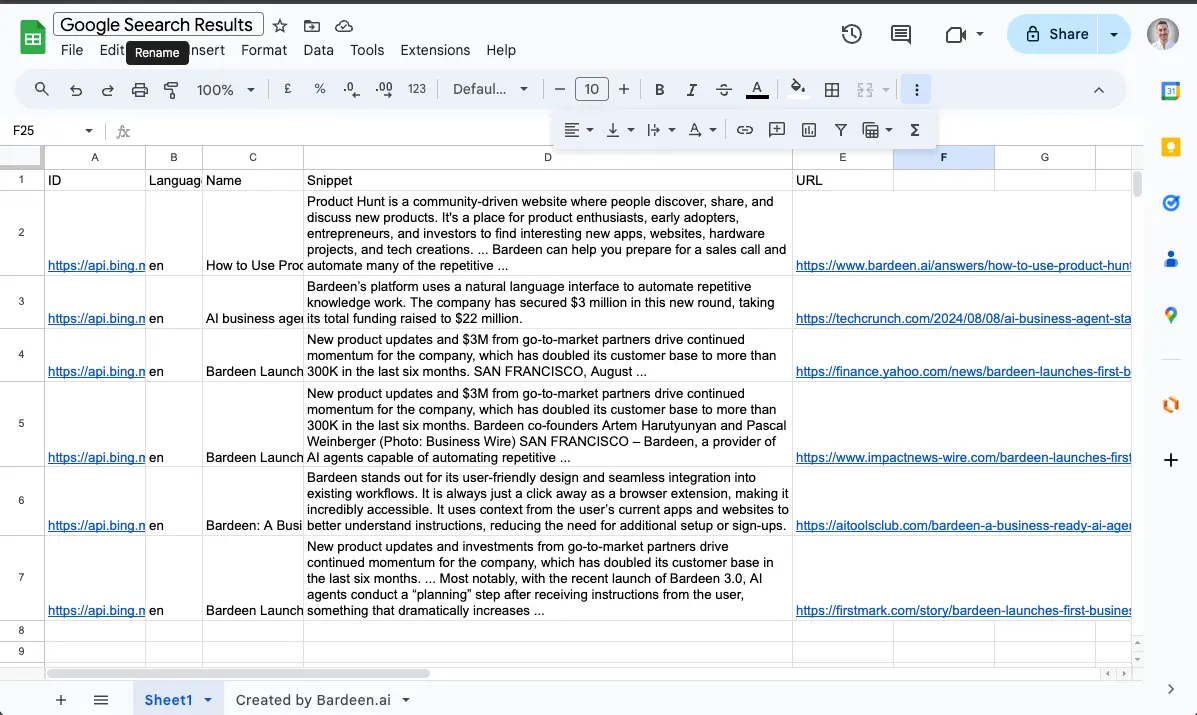Open horizontal align dropdown

tap(579, 130)
